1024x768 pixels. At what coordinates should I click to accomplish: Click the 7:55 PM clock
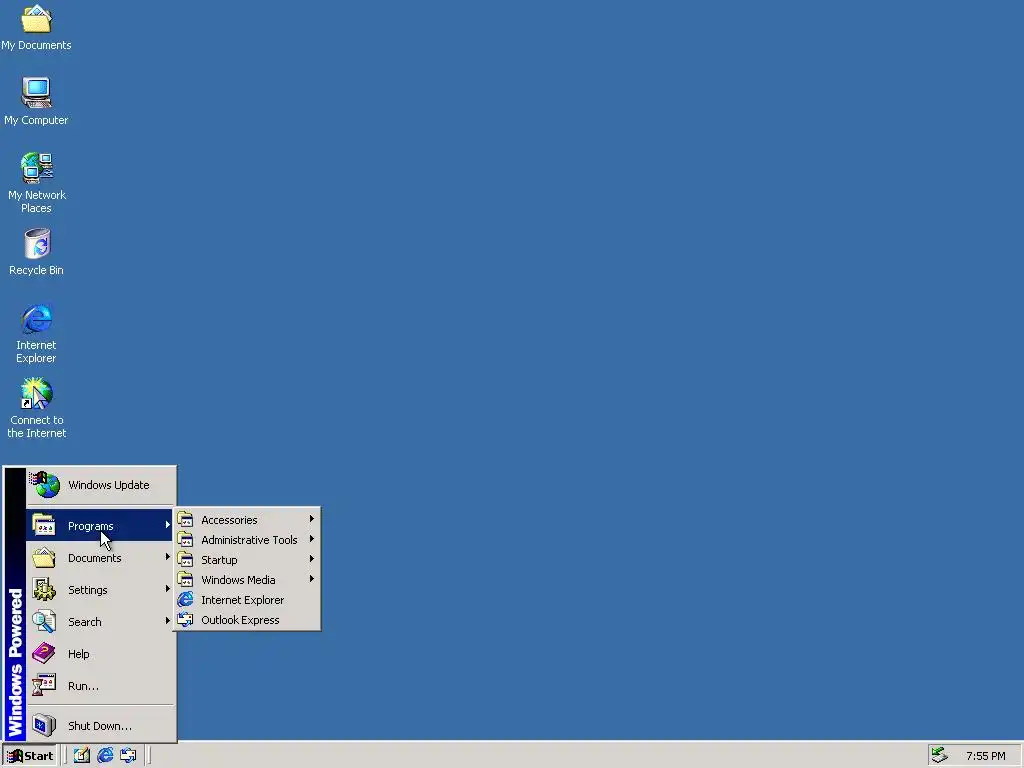click(985, 756)
